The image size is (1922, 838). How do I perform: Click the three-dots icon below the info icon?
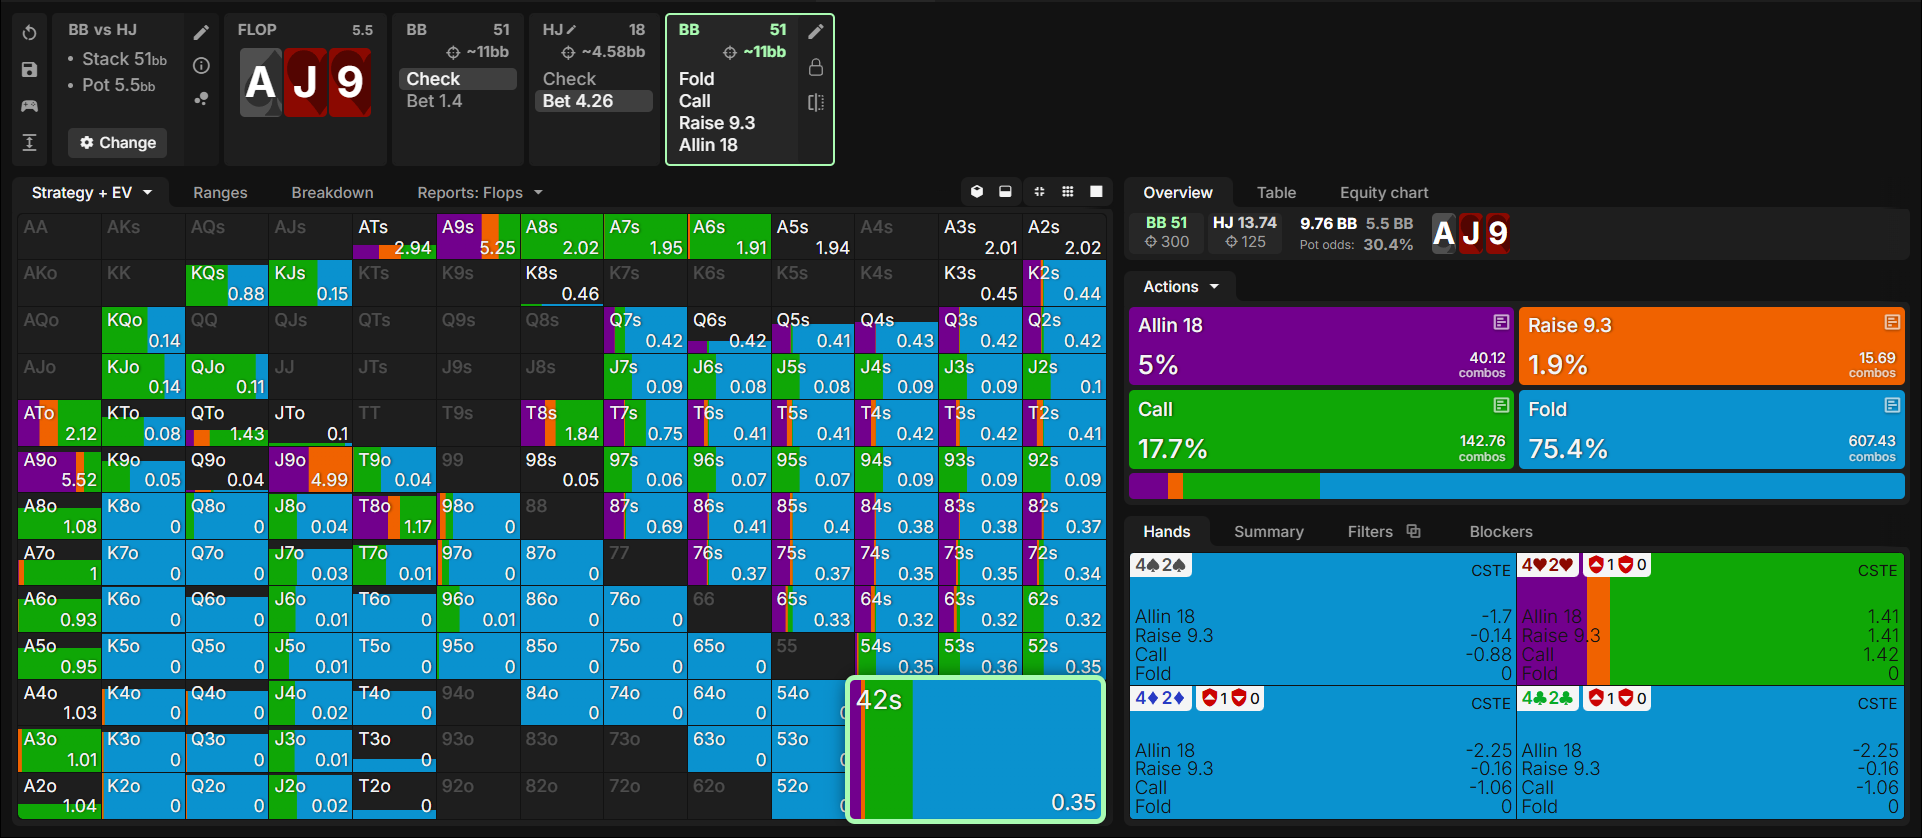click(201, 99)
